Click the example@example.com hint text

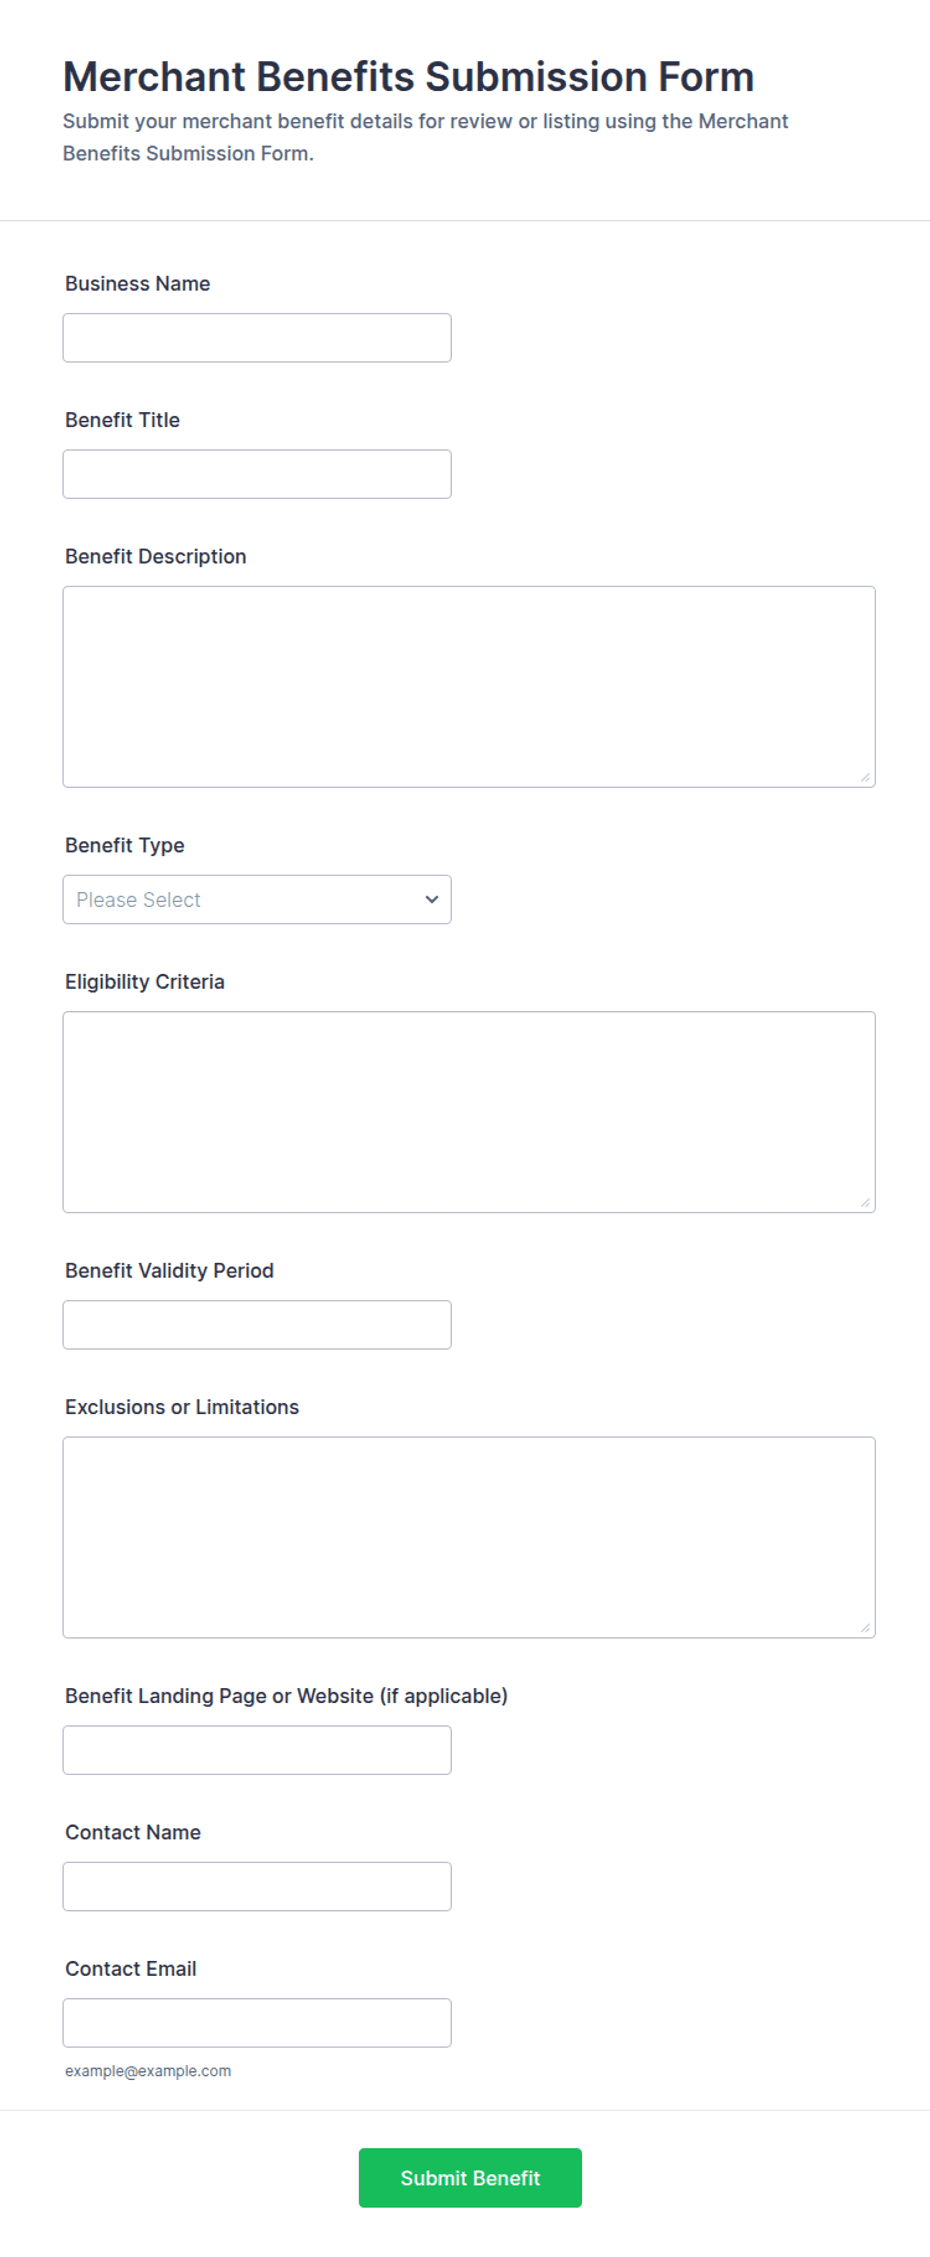point(148,2071)
